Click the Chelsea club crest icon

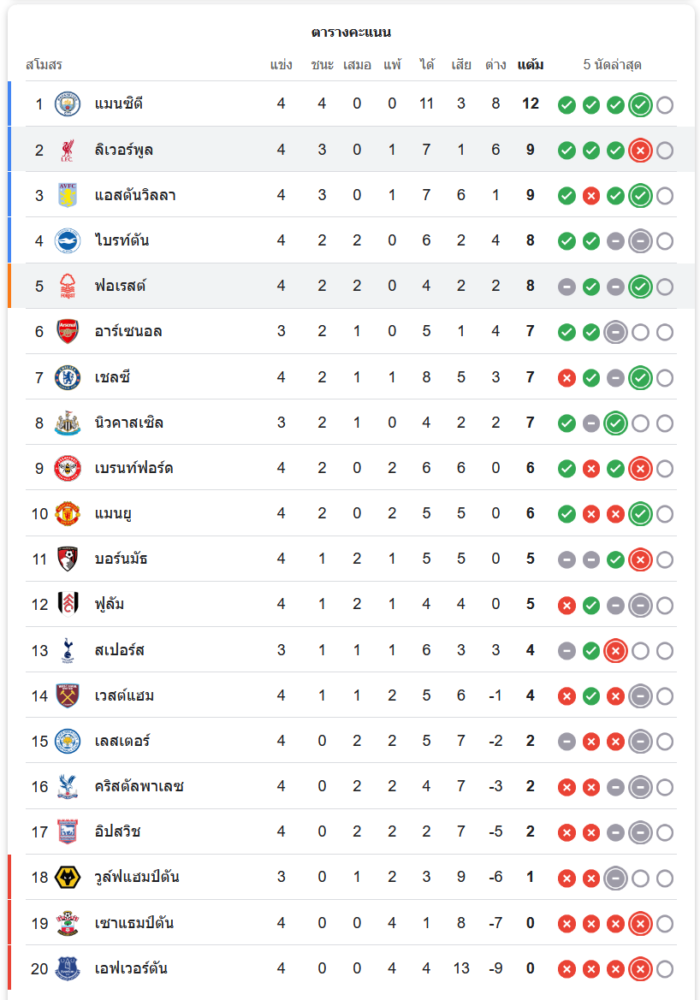coord(67,377)
